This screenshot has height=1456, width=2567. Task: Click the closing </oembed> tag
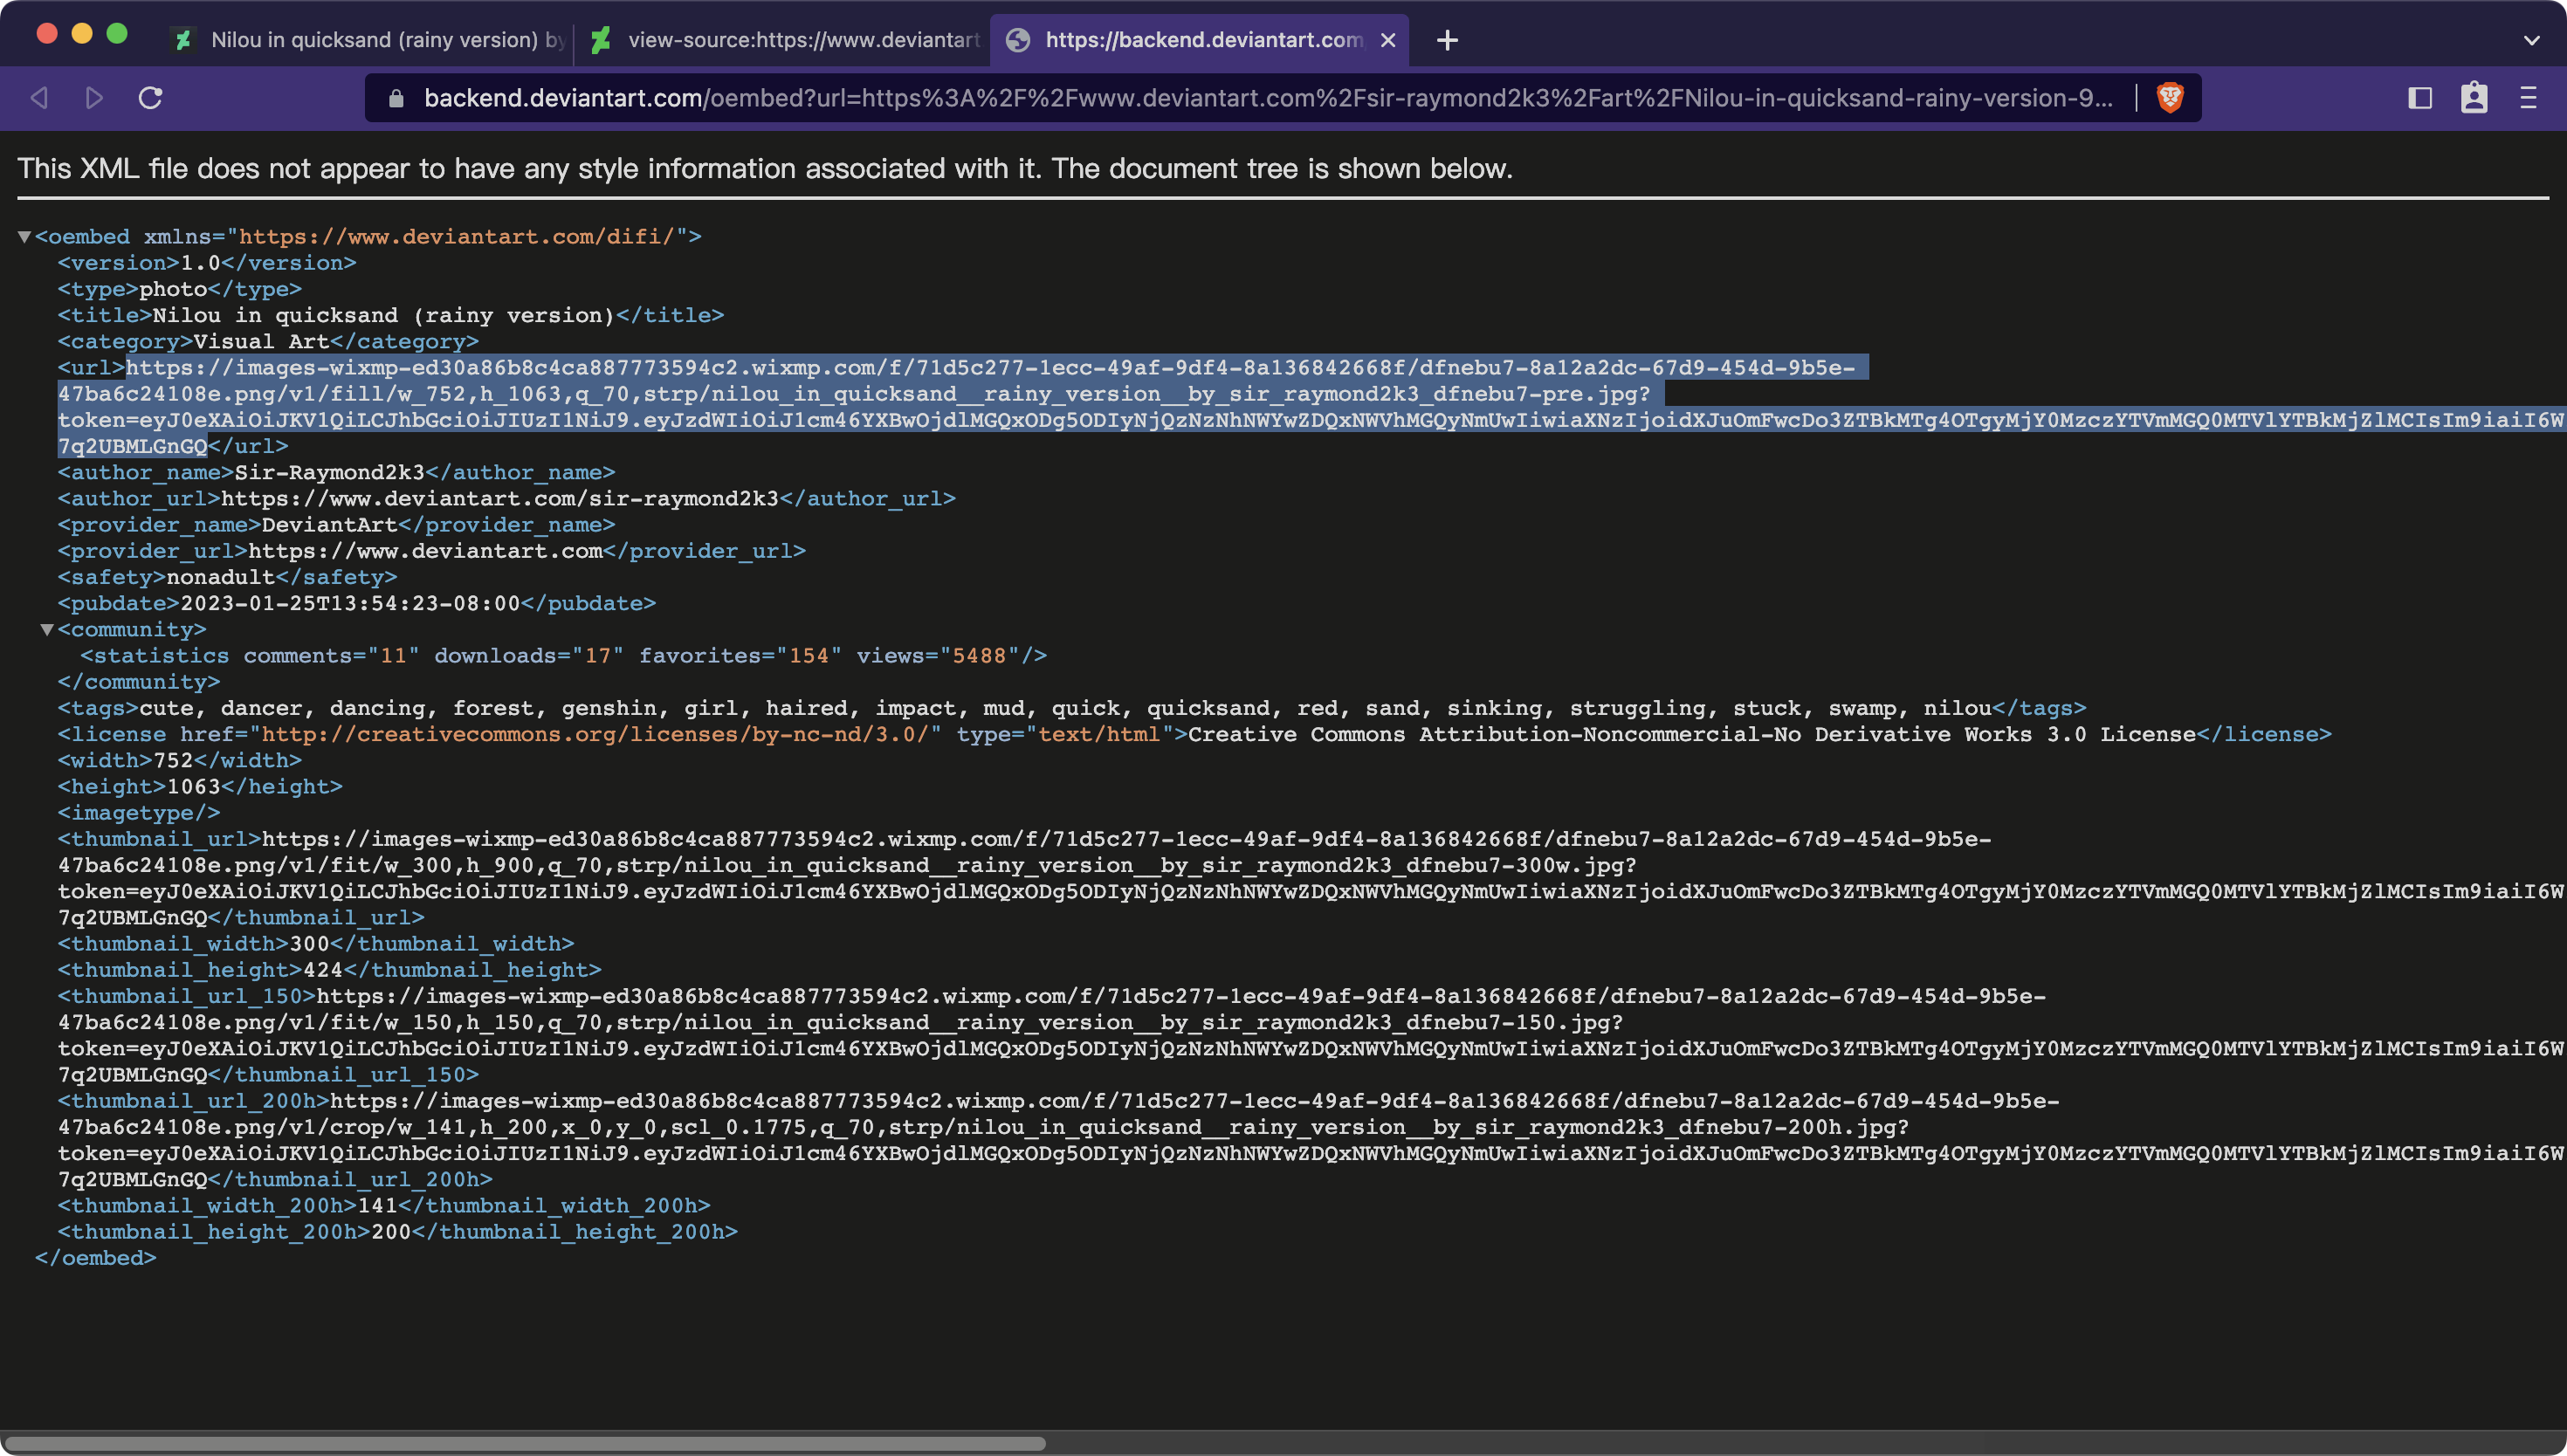pos(95,1258)
